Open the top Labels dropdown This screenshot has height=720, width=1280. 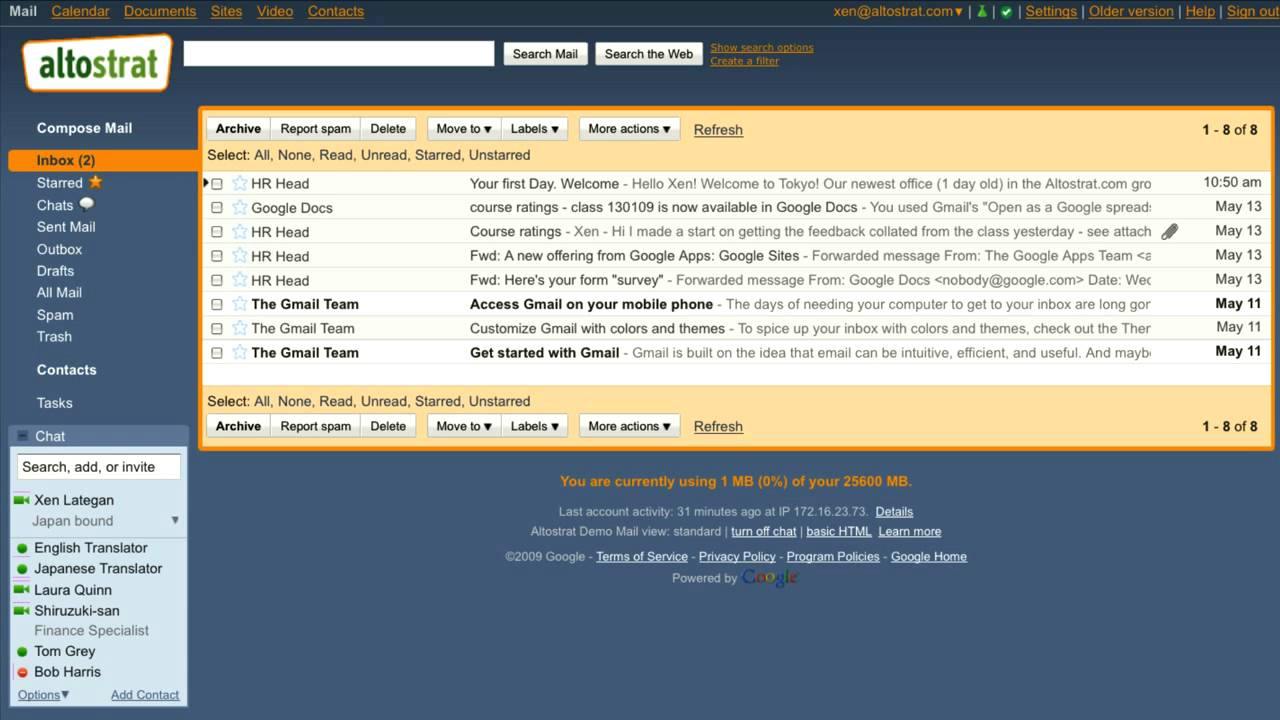(x=535, y=129)
